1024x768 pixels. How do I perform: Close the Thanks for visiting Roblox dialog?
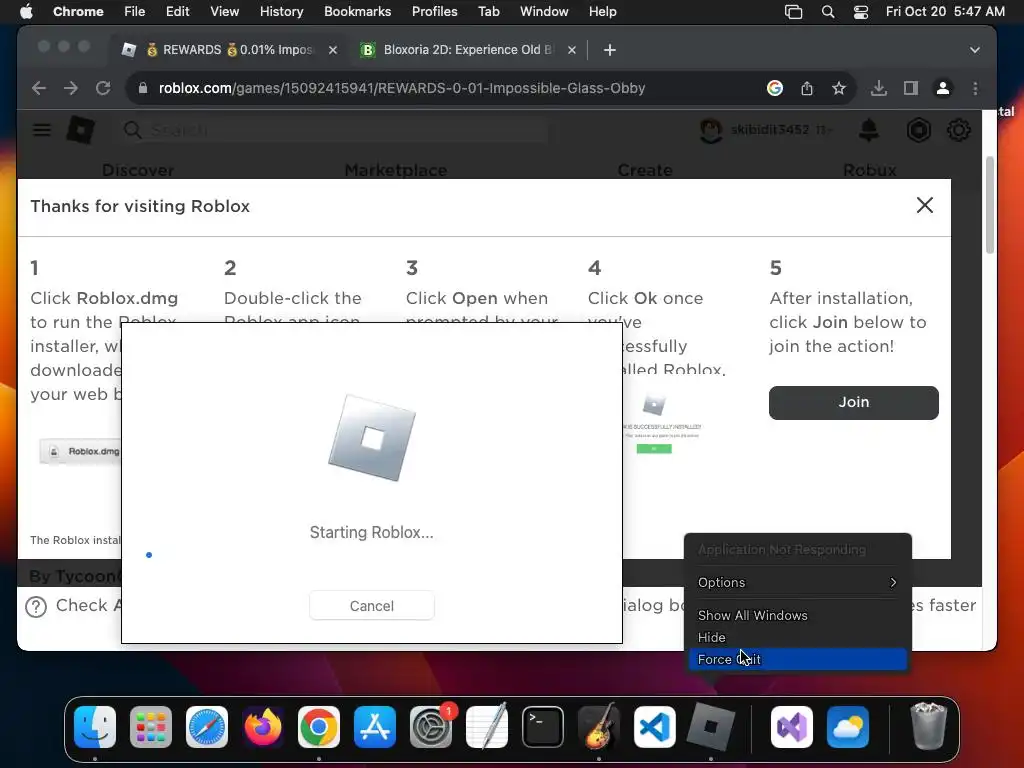tap(925, 205)
